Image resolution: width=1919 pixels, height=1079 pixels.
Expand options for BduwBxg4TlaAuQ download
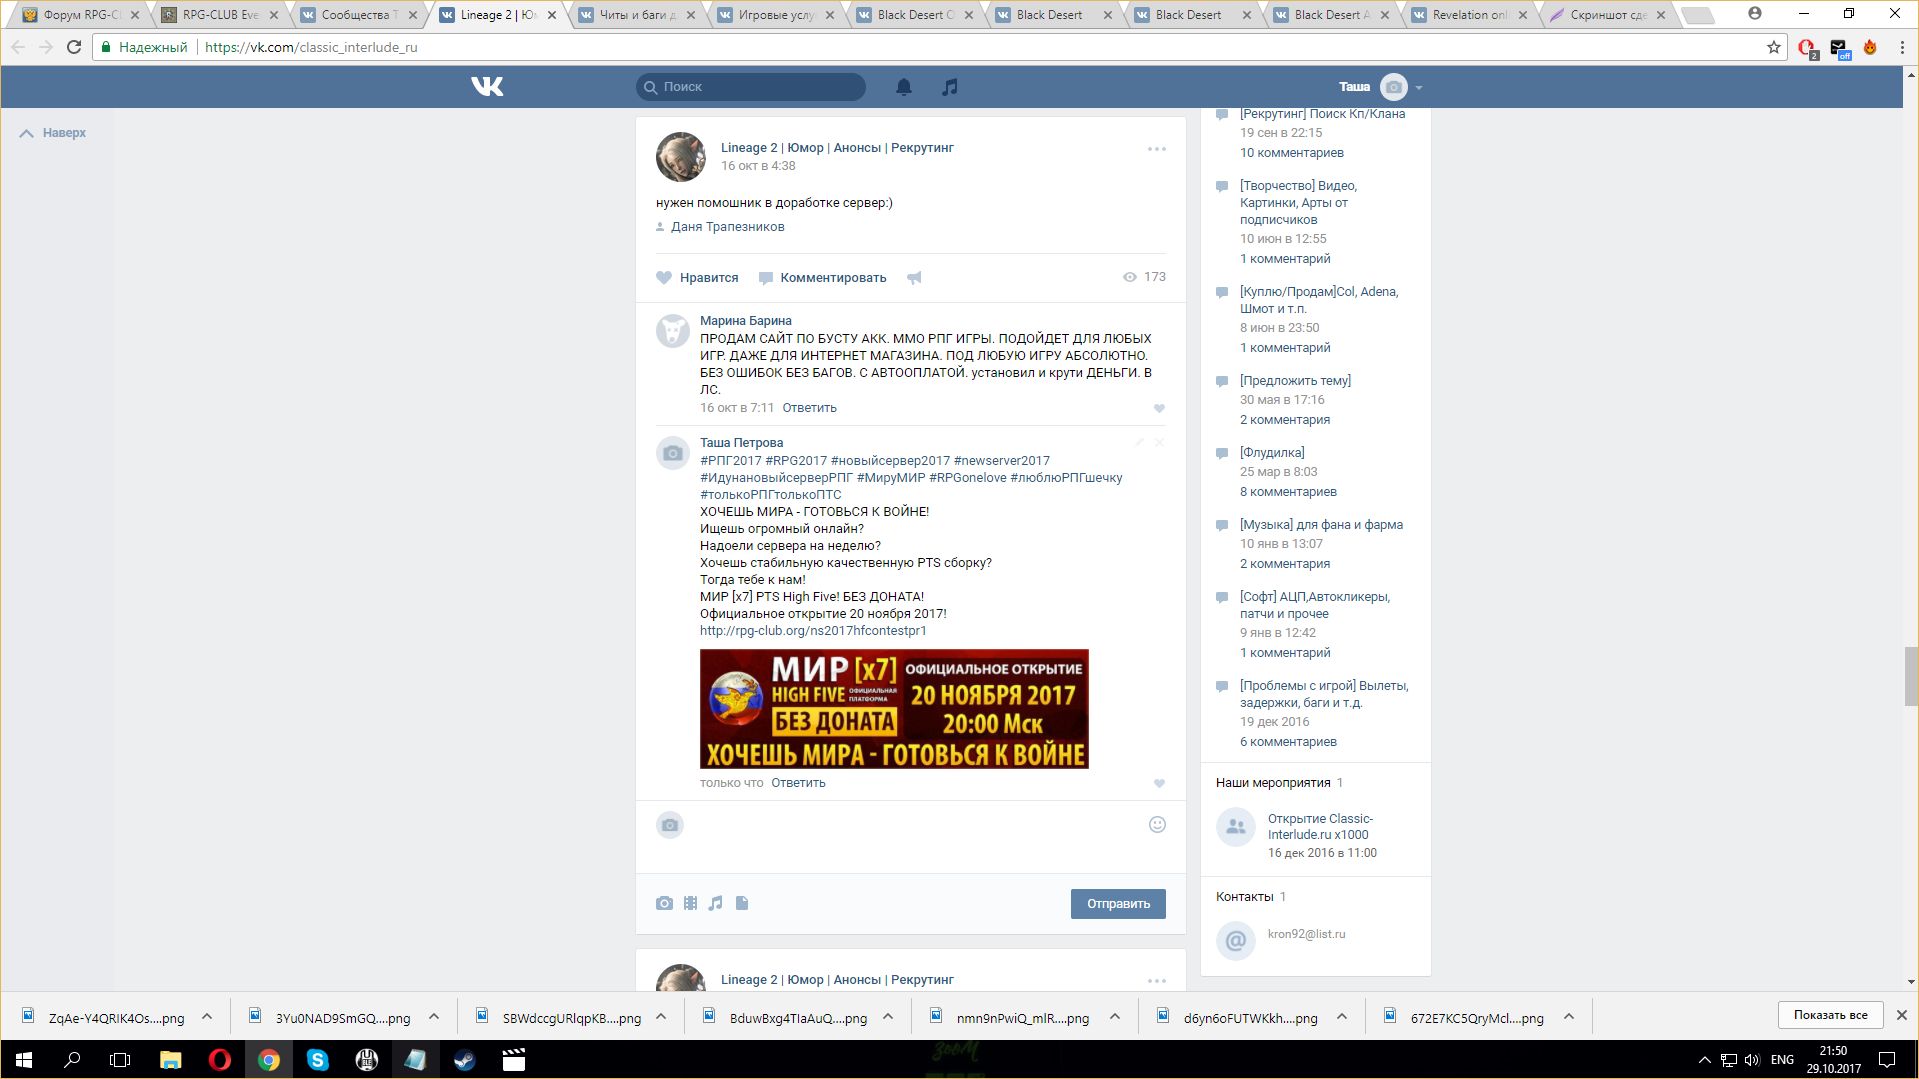[888, 1017]
